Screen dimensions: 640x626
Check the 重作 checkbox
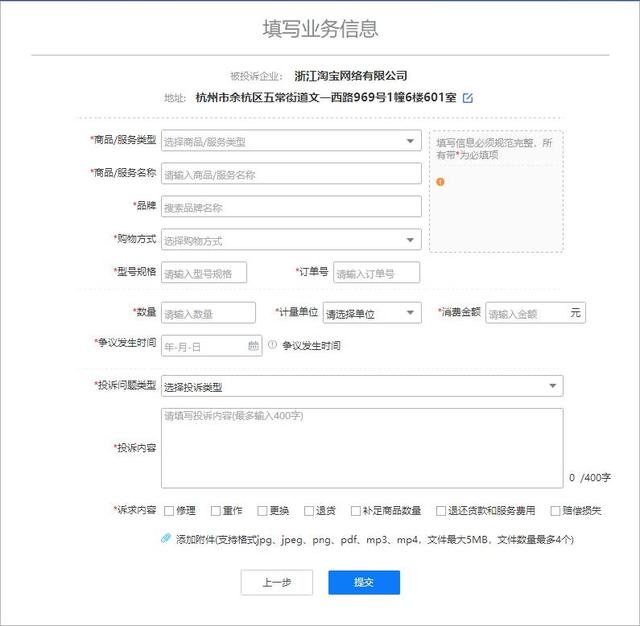click(x=216, y=511)
